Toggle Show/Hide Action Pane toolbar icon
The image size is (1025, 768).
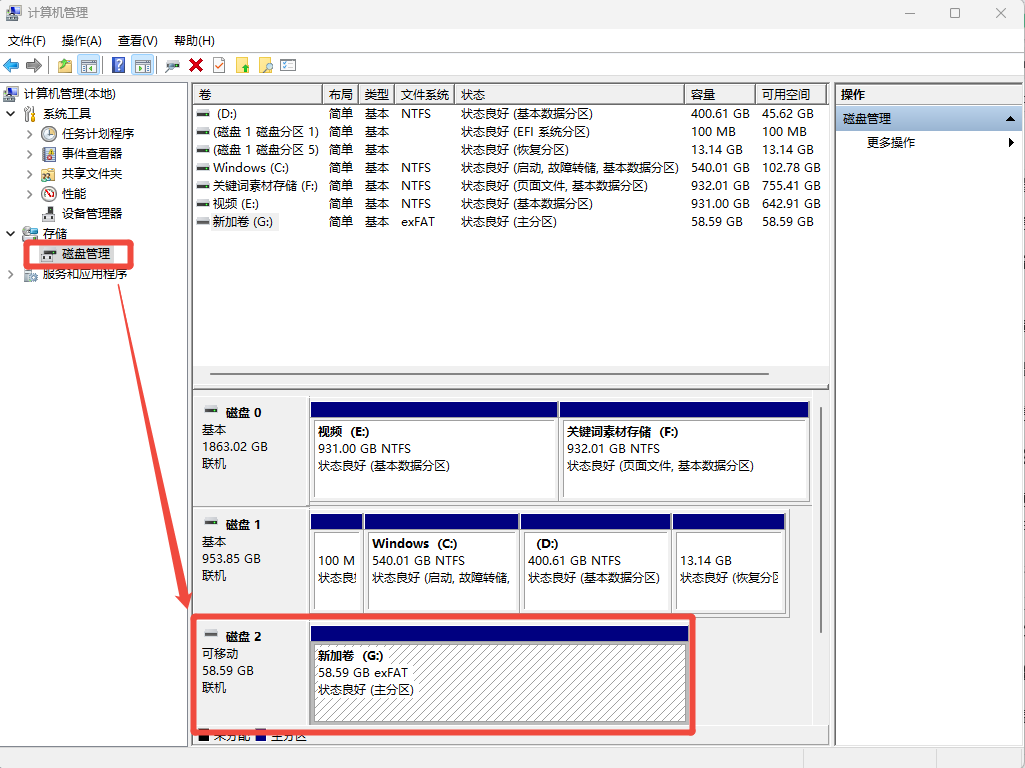143,65
